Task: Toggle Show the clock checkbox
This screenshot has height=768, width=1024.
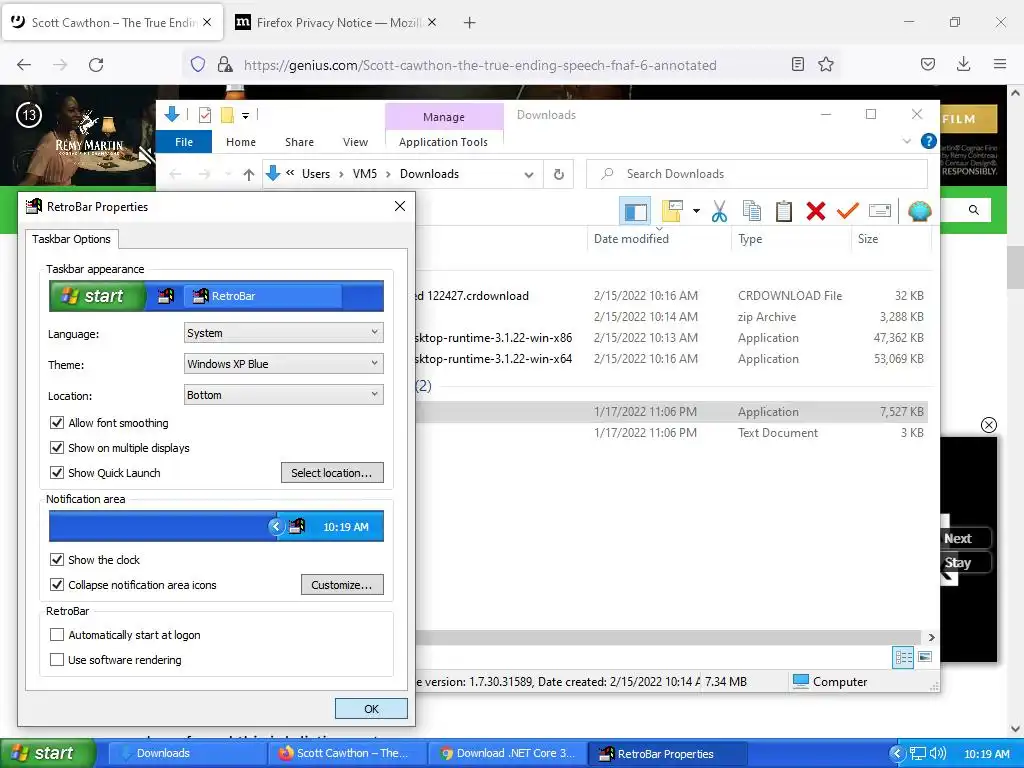Action: click(57, 560)
